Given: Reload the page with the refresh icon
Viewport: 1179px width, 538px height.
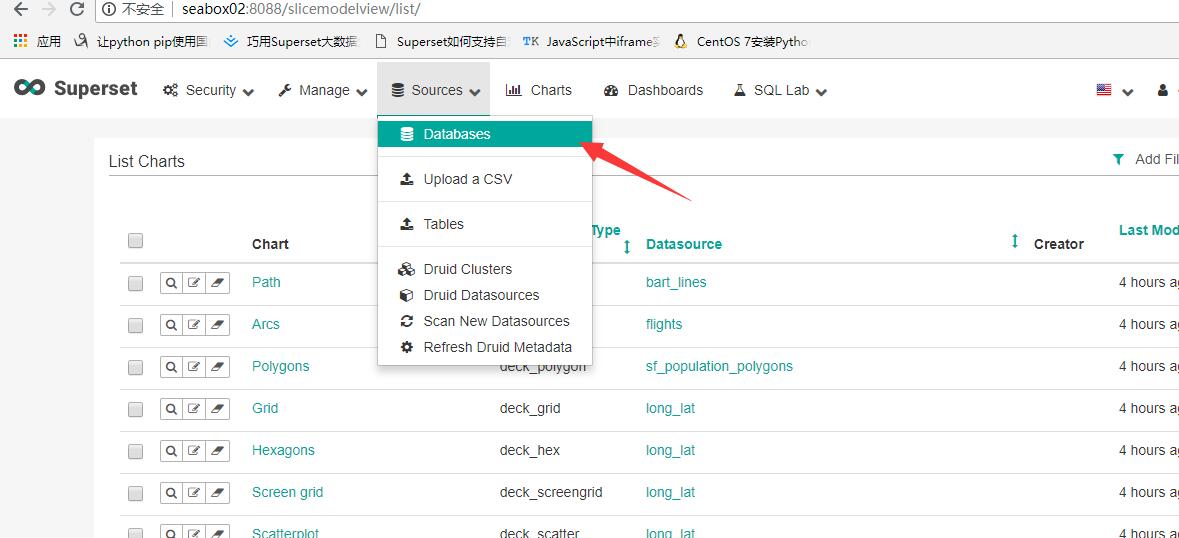Looking at the screenshot, I should click(76, 10).
